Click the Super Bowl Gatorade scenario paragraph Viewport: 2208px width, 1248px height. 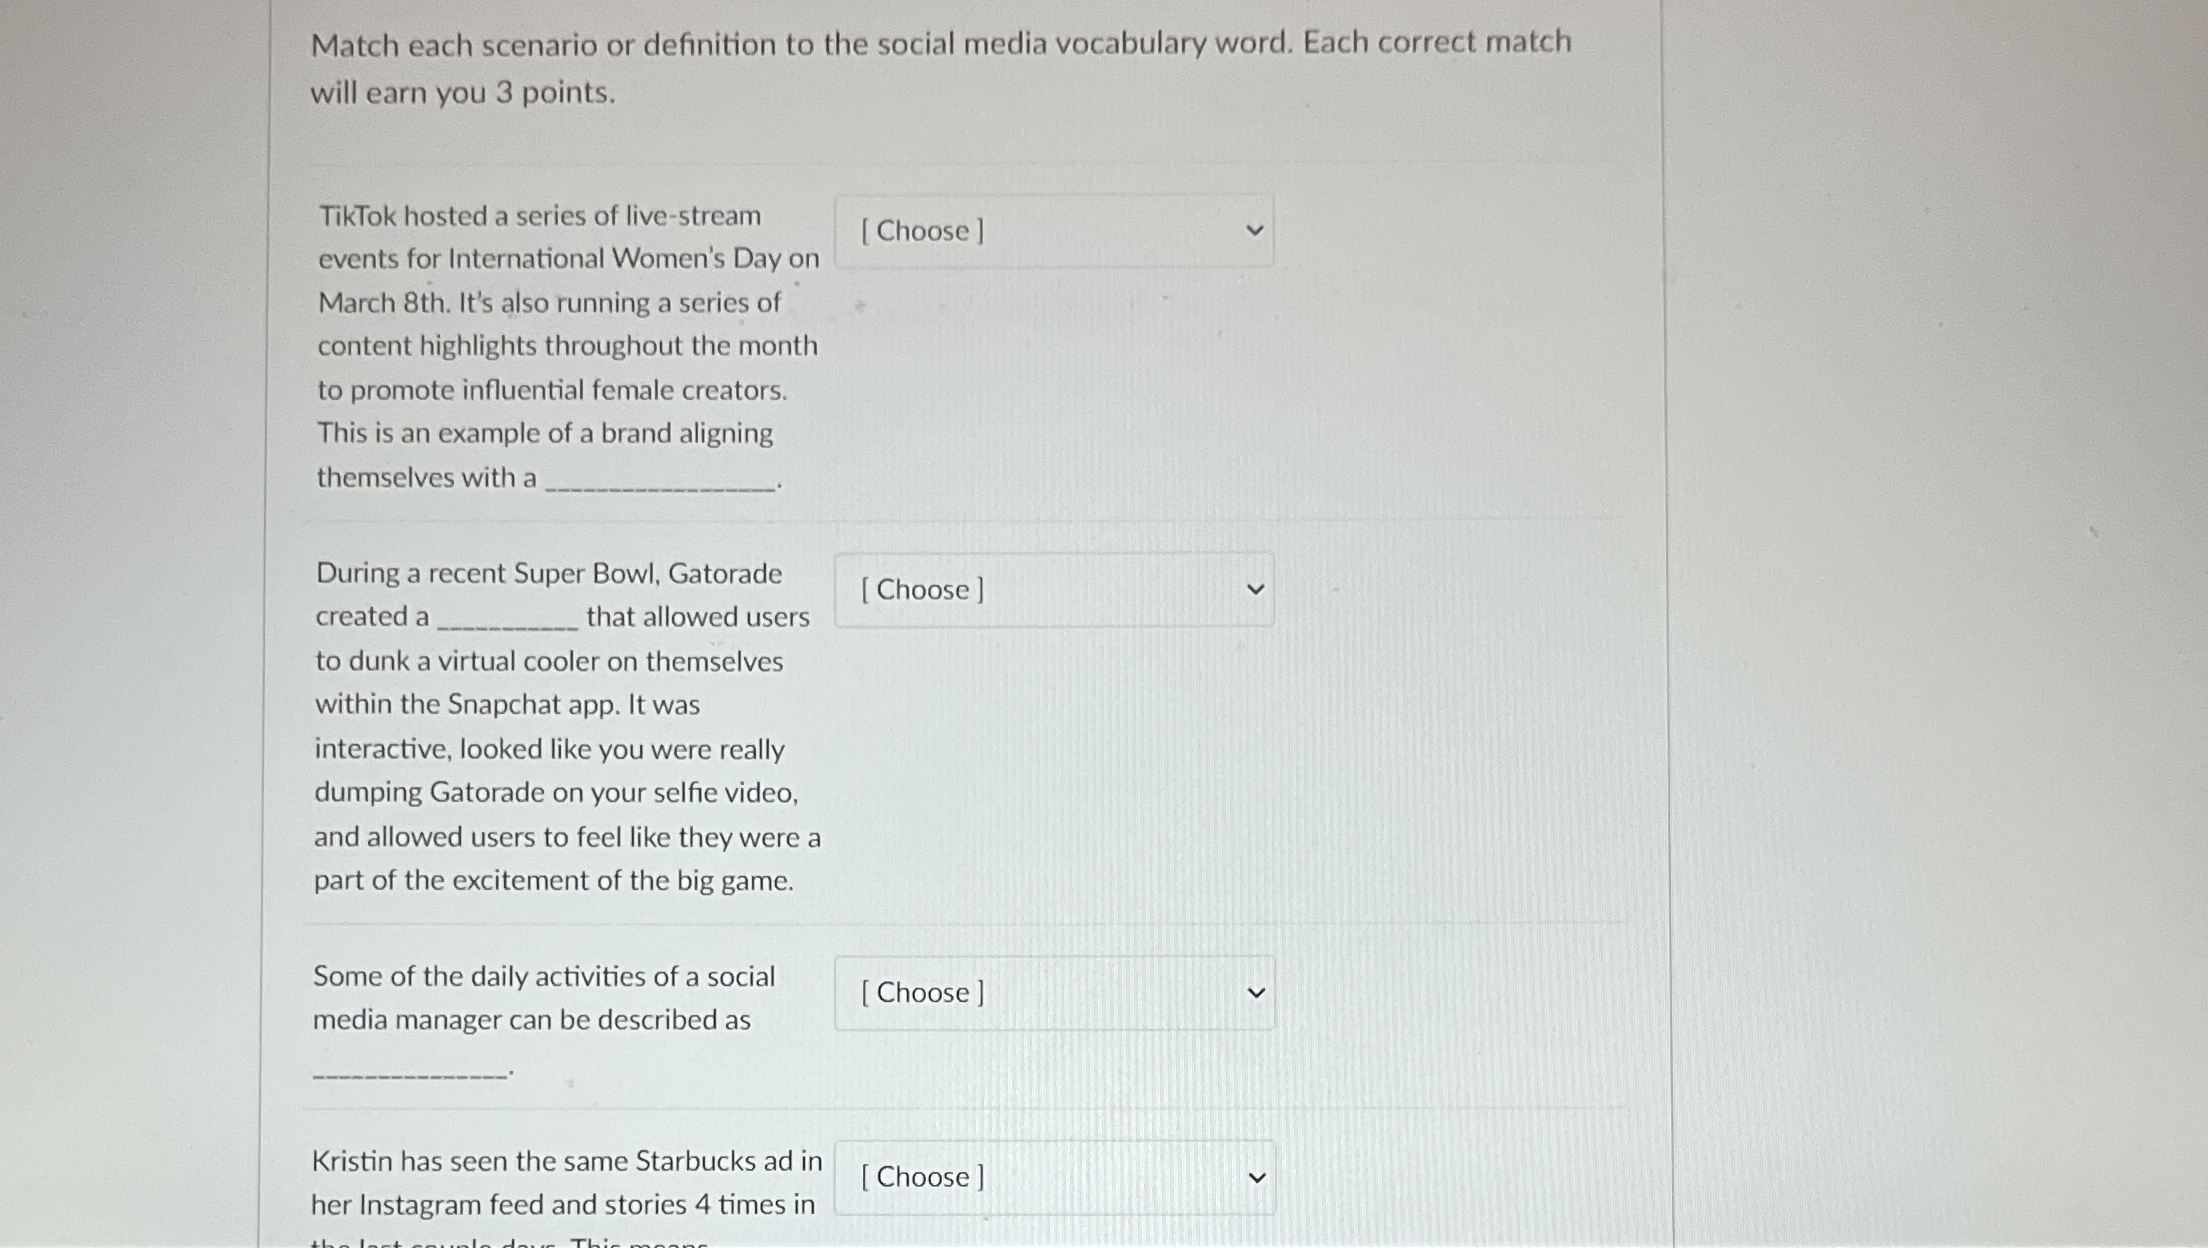[565, 725]
